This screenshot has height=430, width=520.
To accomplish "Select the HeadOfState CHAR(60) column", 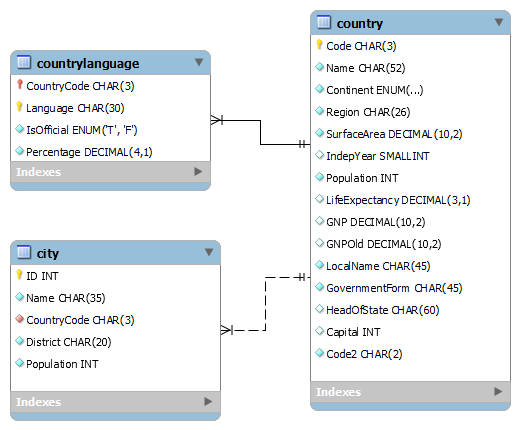I will pos(383,310).
